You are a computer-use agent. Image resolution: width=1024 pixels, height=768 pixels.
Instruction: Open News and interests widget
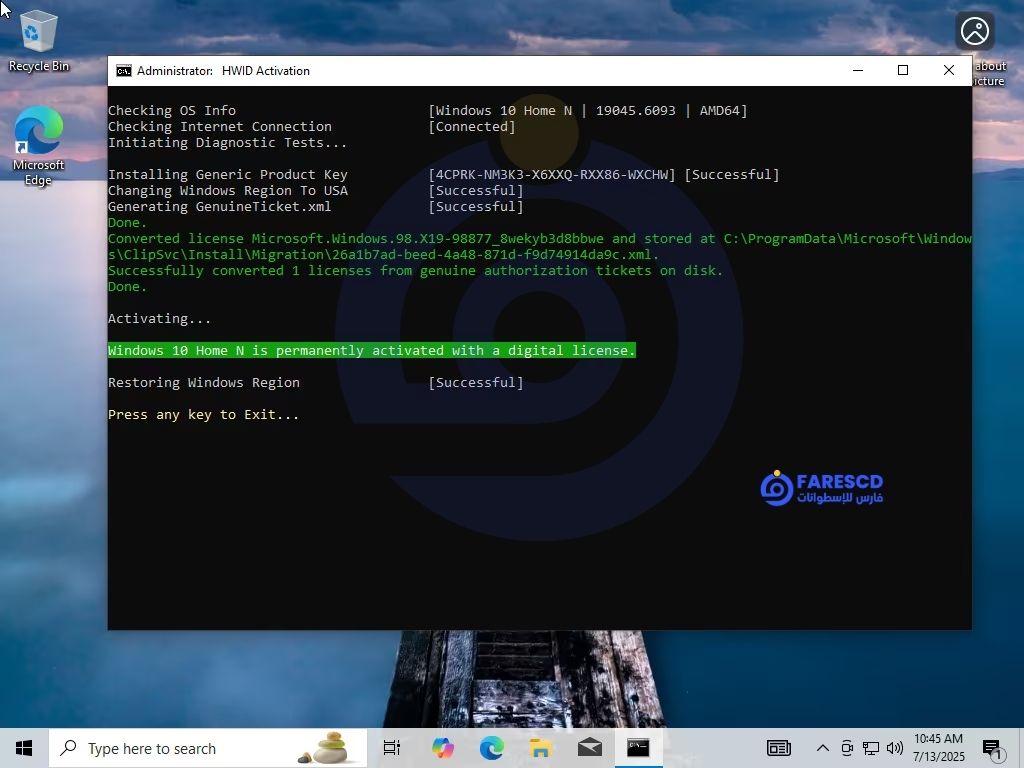click(x=778, y=748)
